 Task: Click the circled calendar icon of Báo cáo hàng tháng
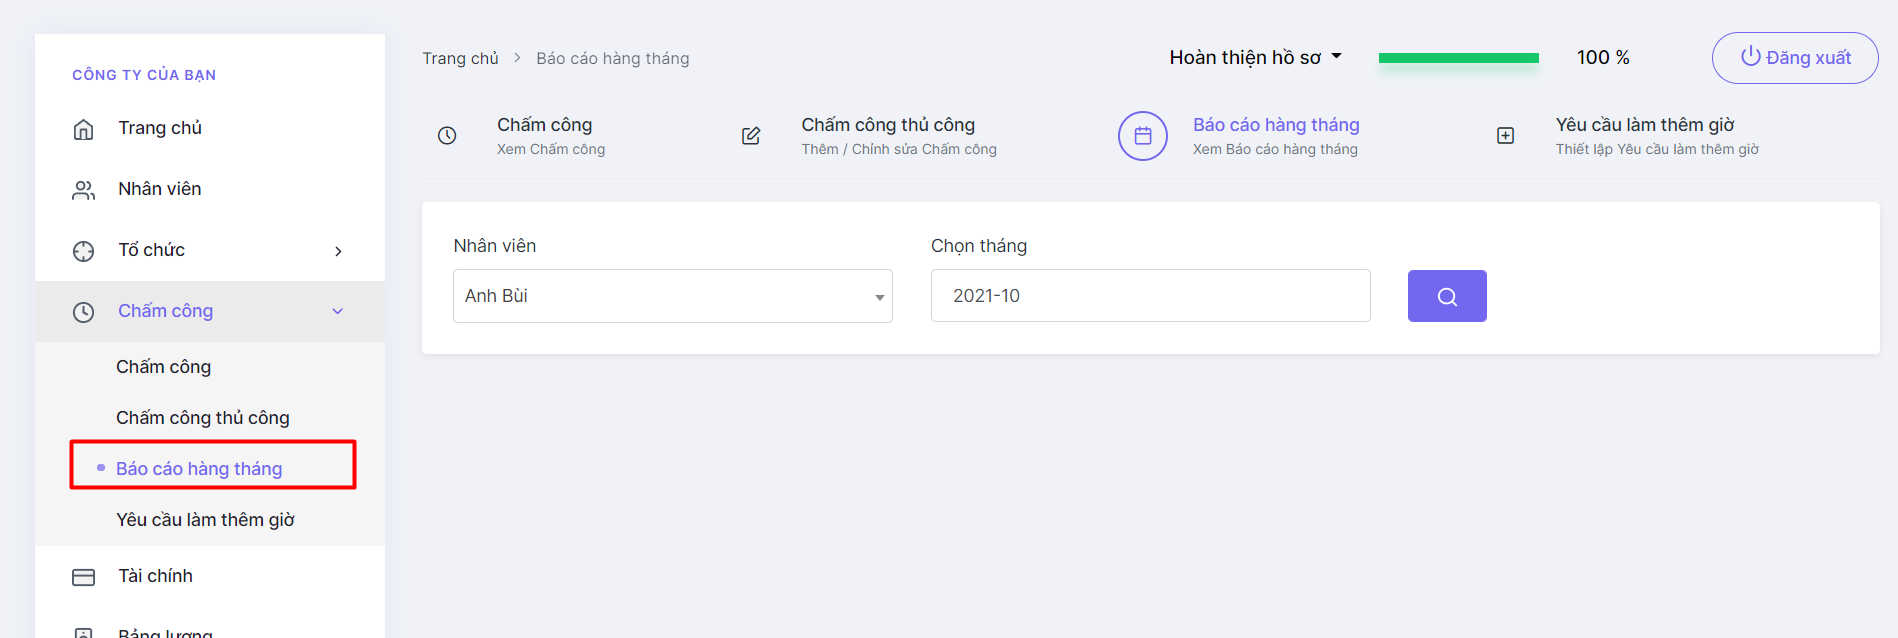1143,136
